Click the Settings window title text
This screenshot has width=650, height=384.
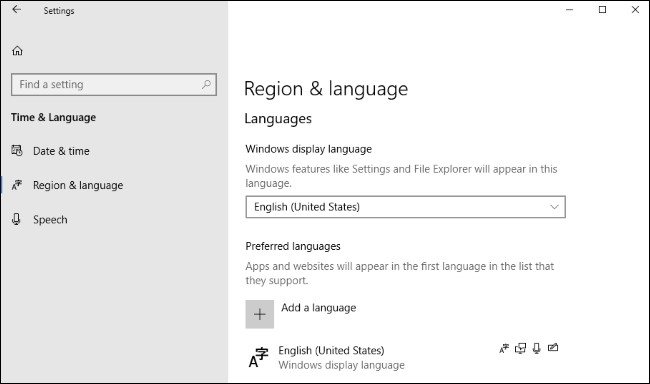point(59,11)
